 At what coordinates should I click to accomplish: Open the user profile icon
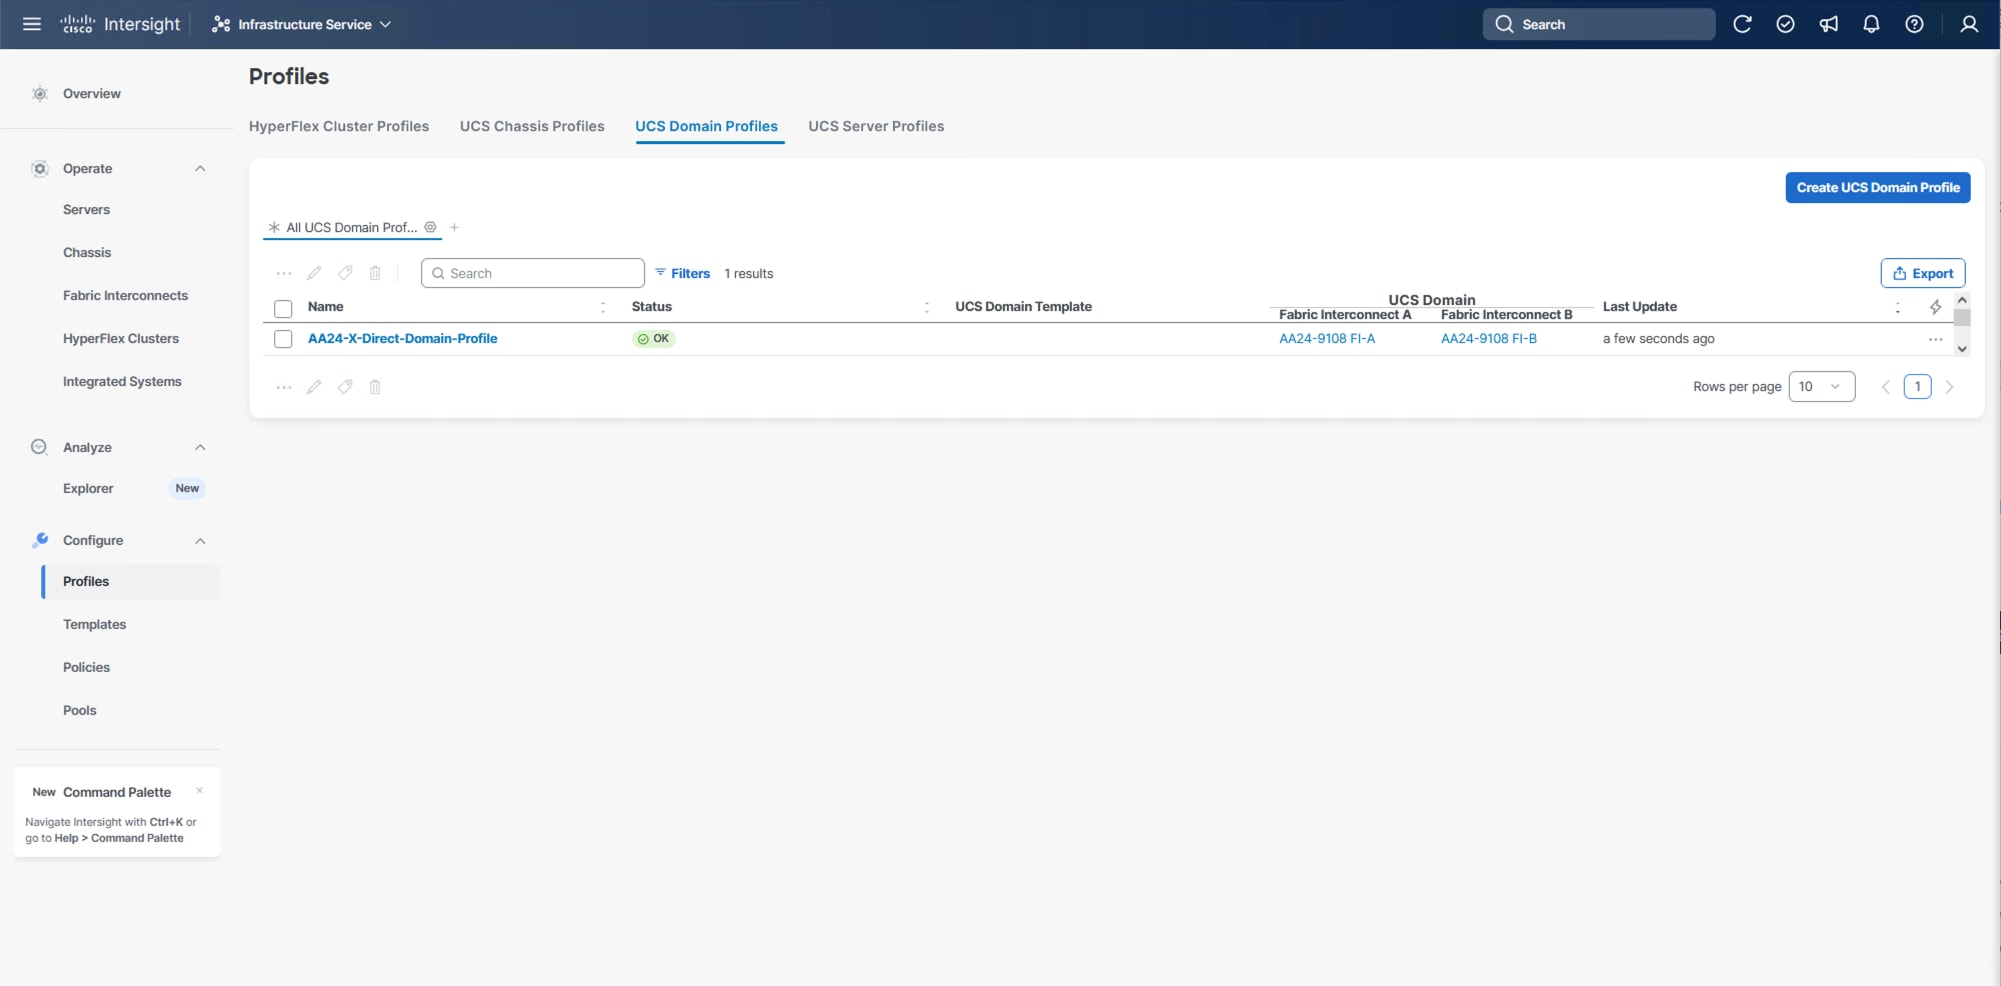[1969, 24]
